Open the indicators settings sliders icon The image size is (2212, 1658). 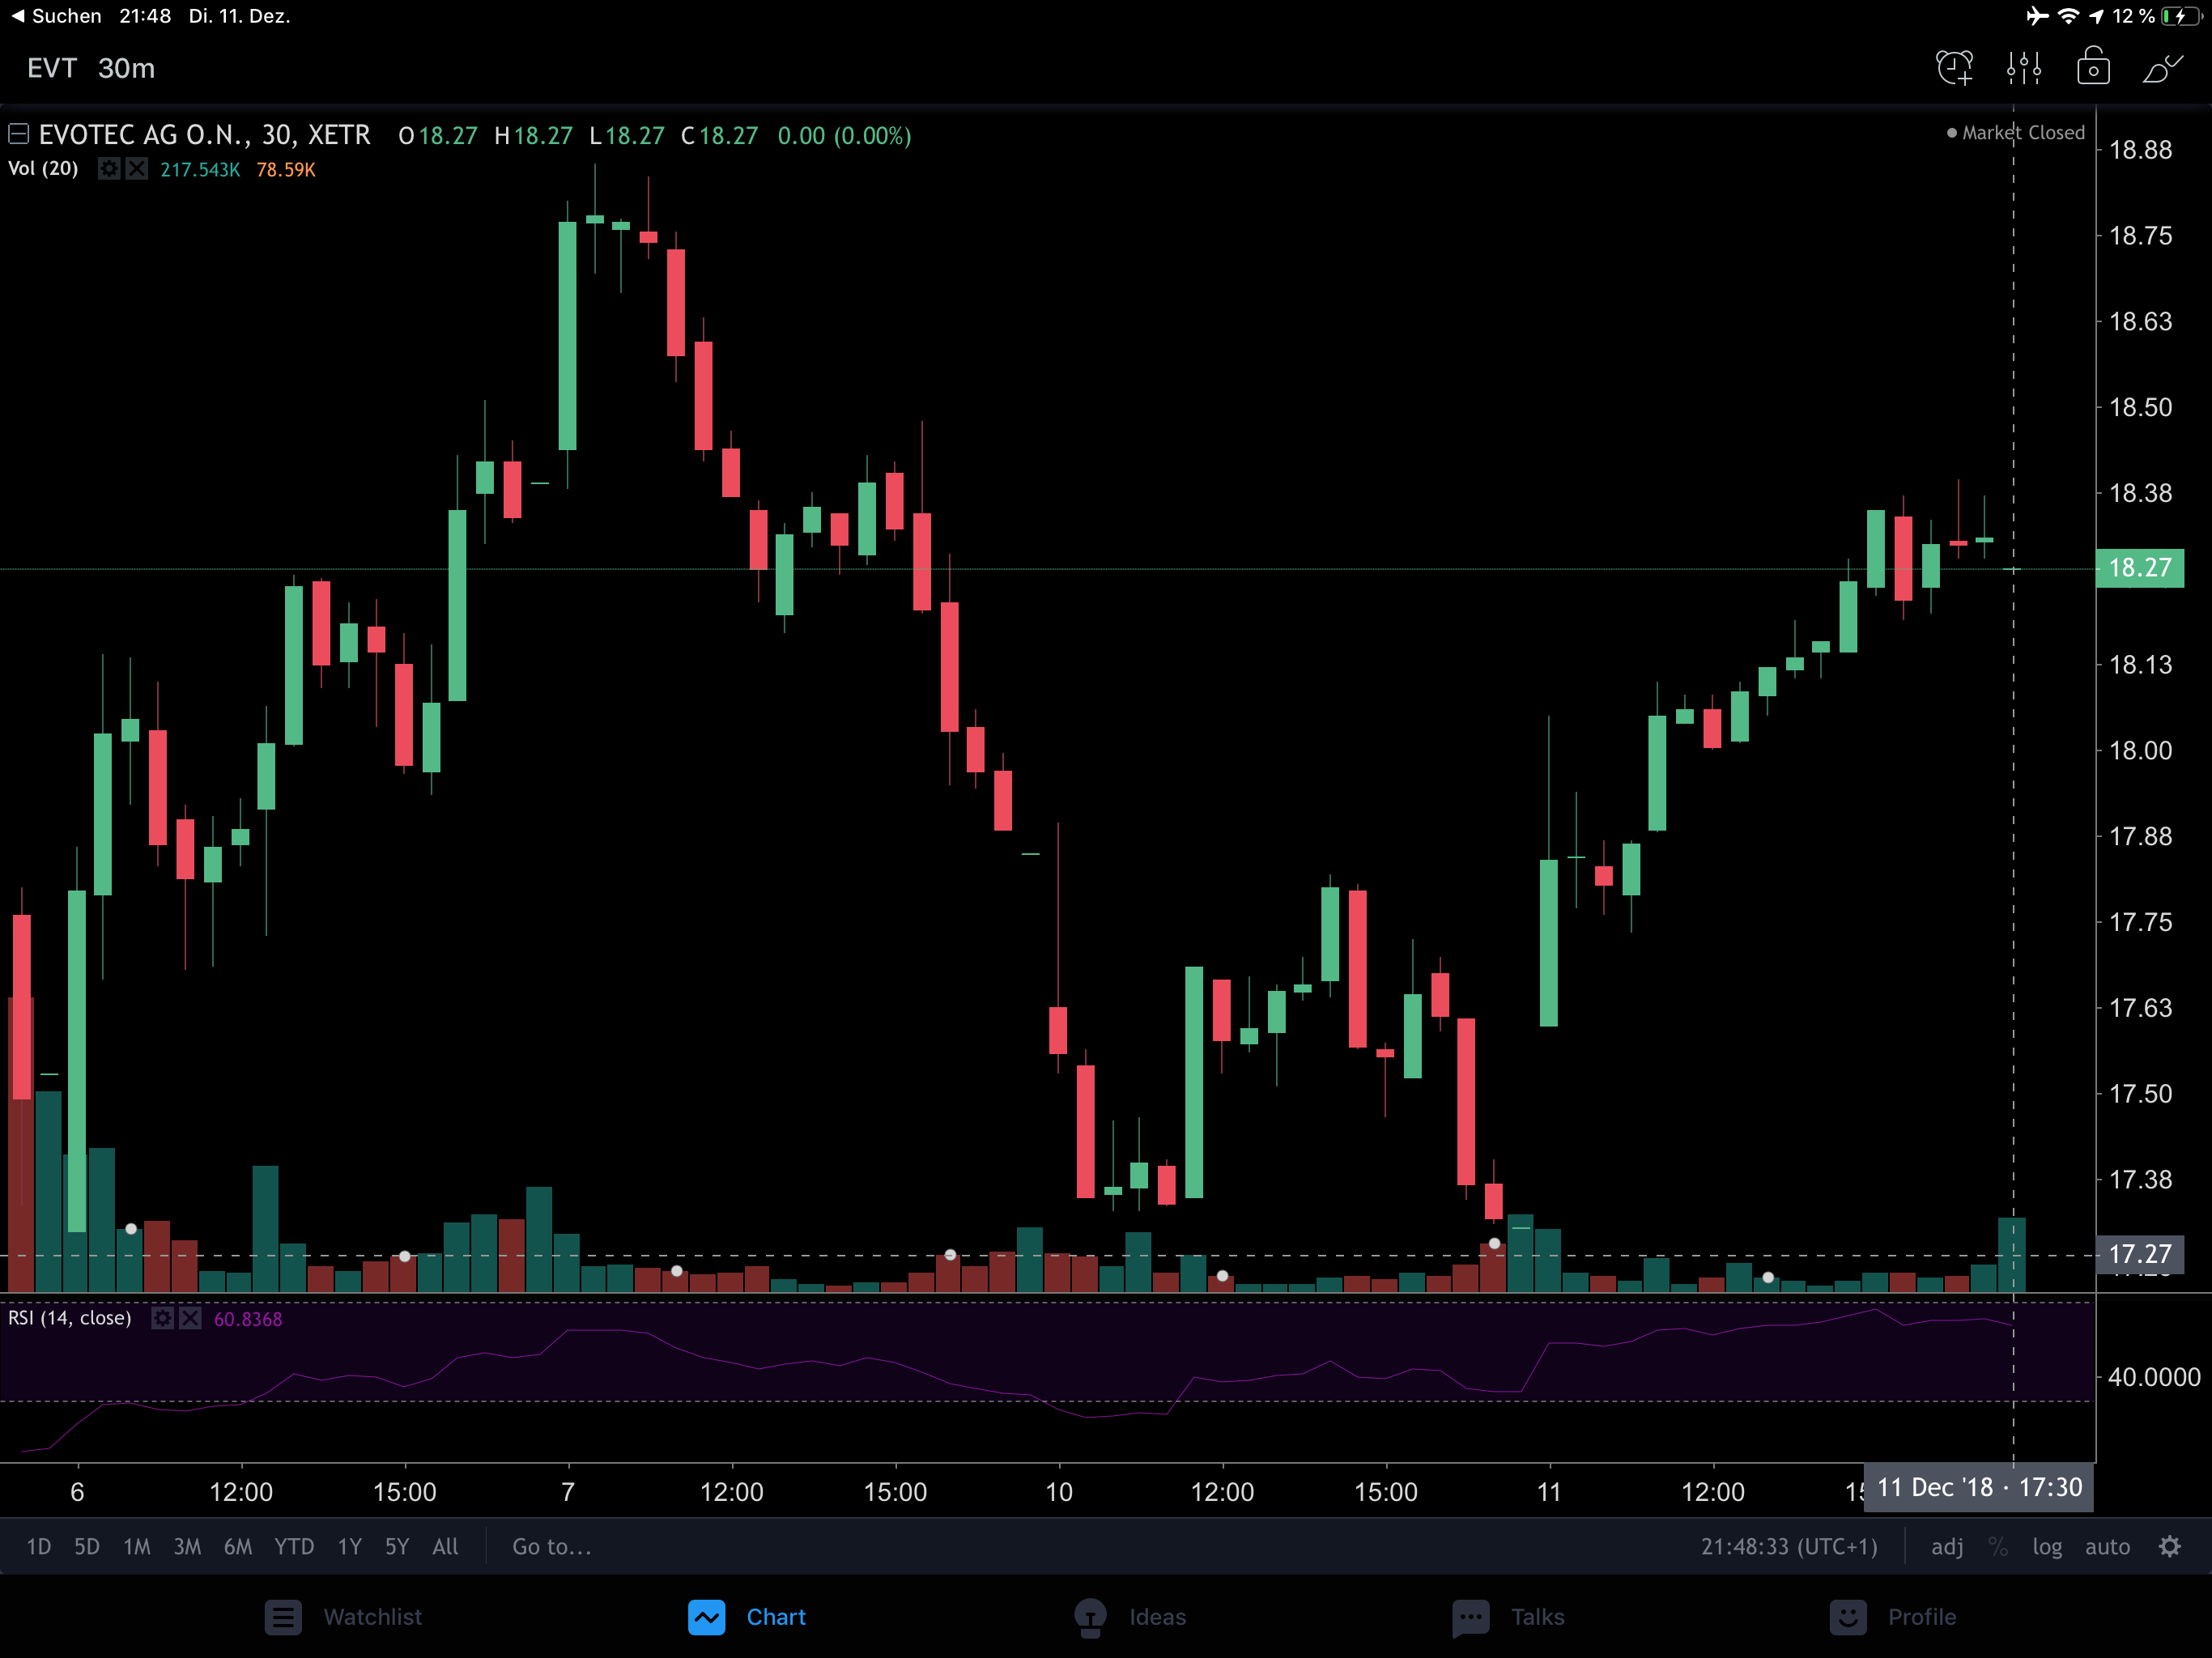pos(2023,68)
